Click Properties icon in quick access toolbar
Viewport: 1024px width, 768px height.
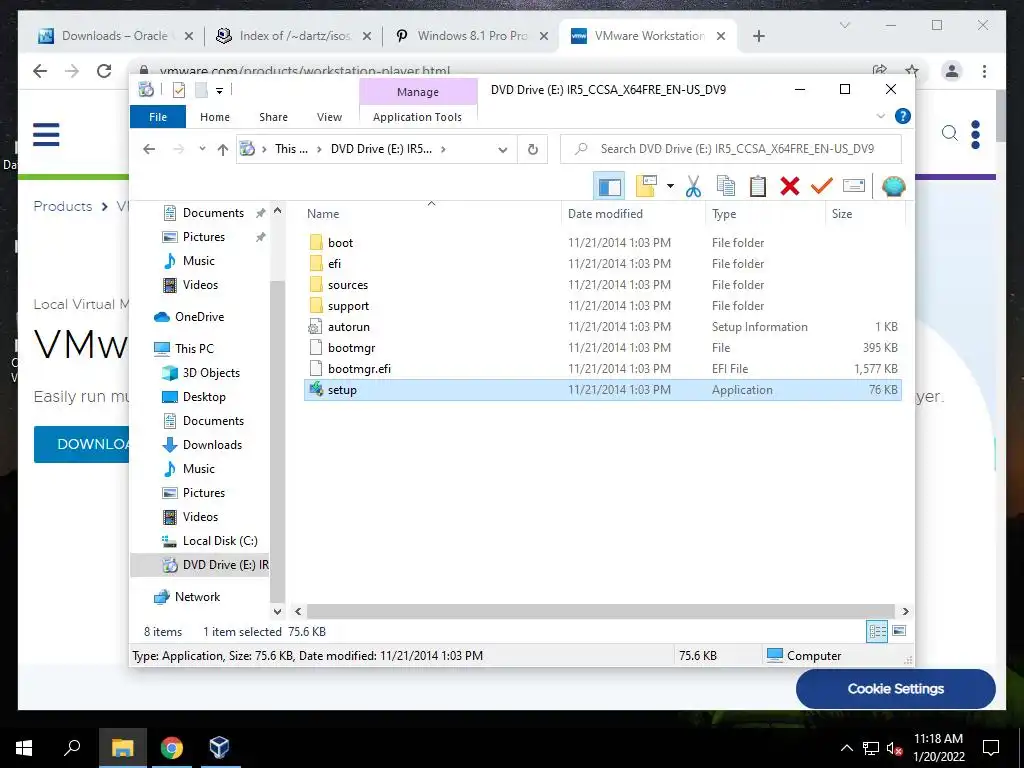pyautogui.click(x=178, y=90)
